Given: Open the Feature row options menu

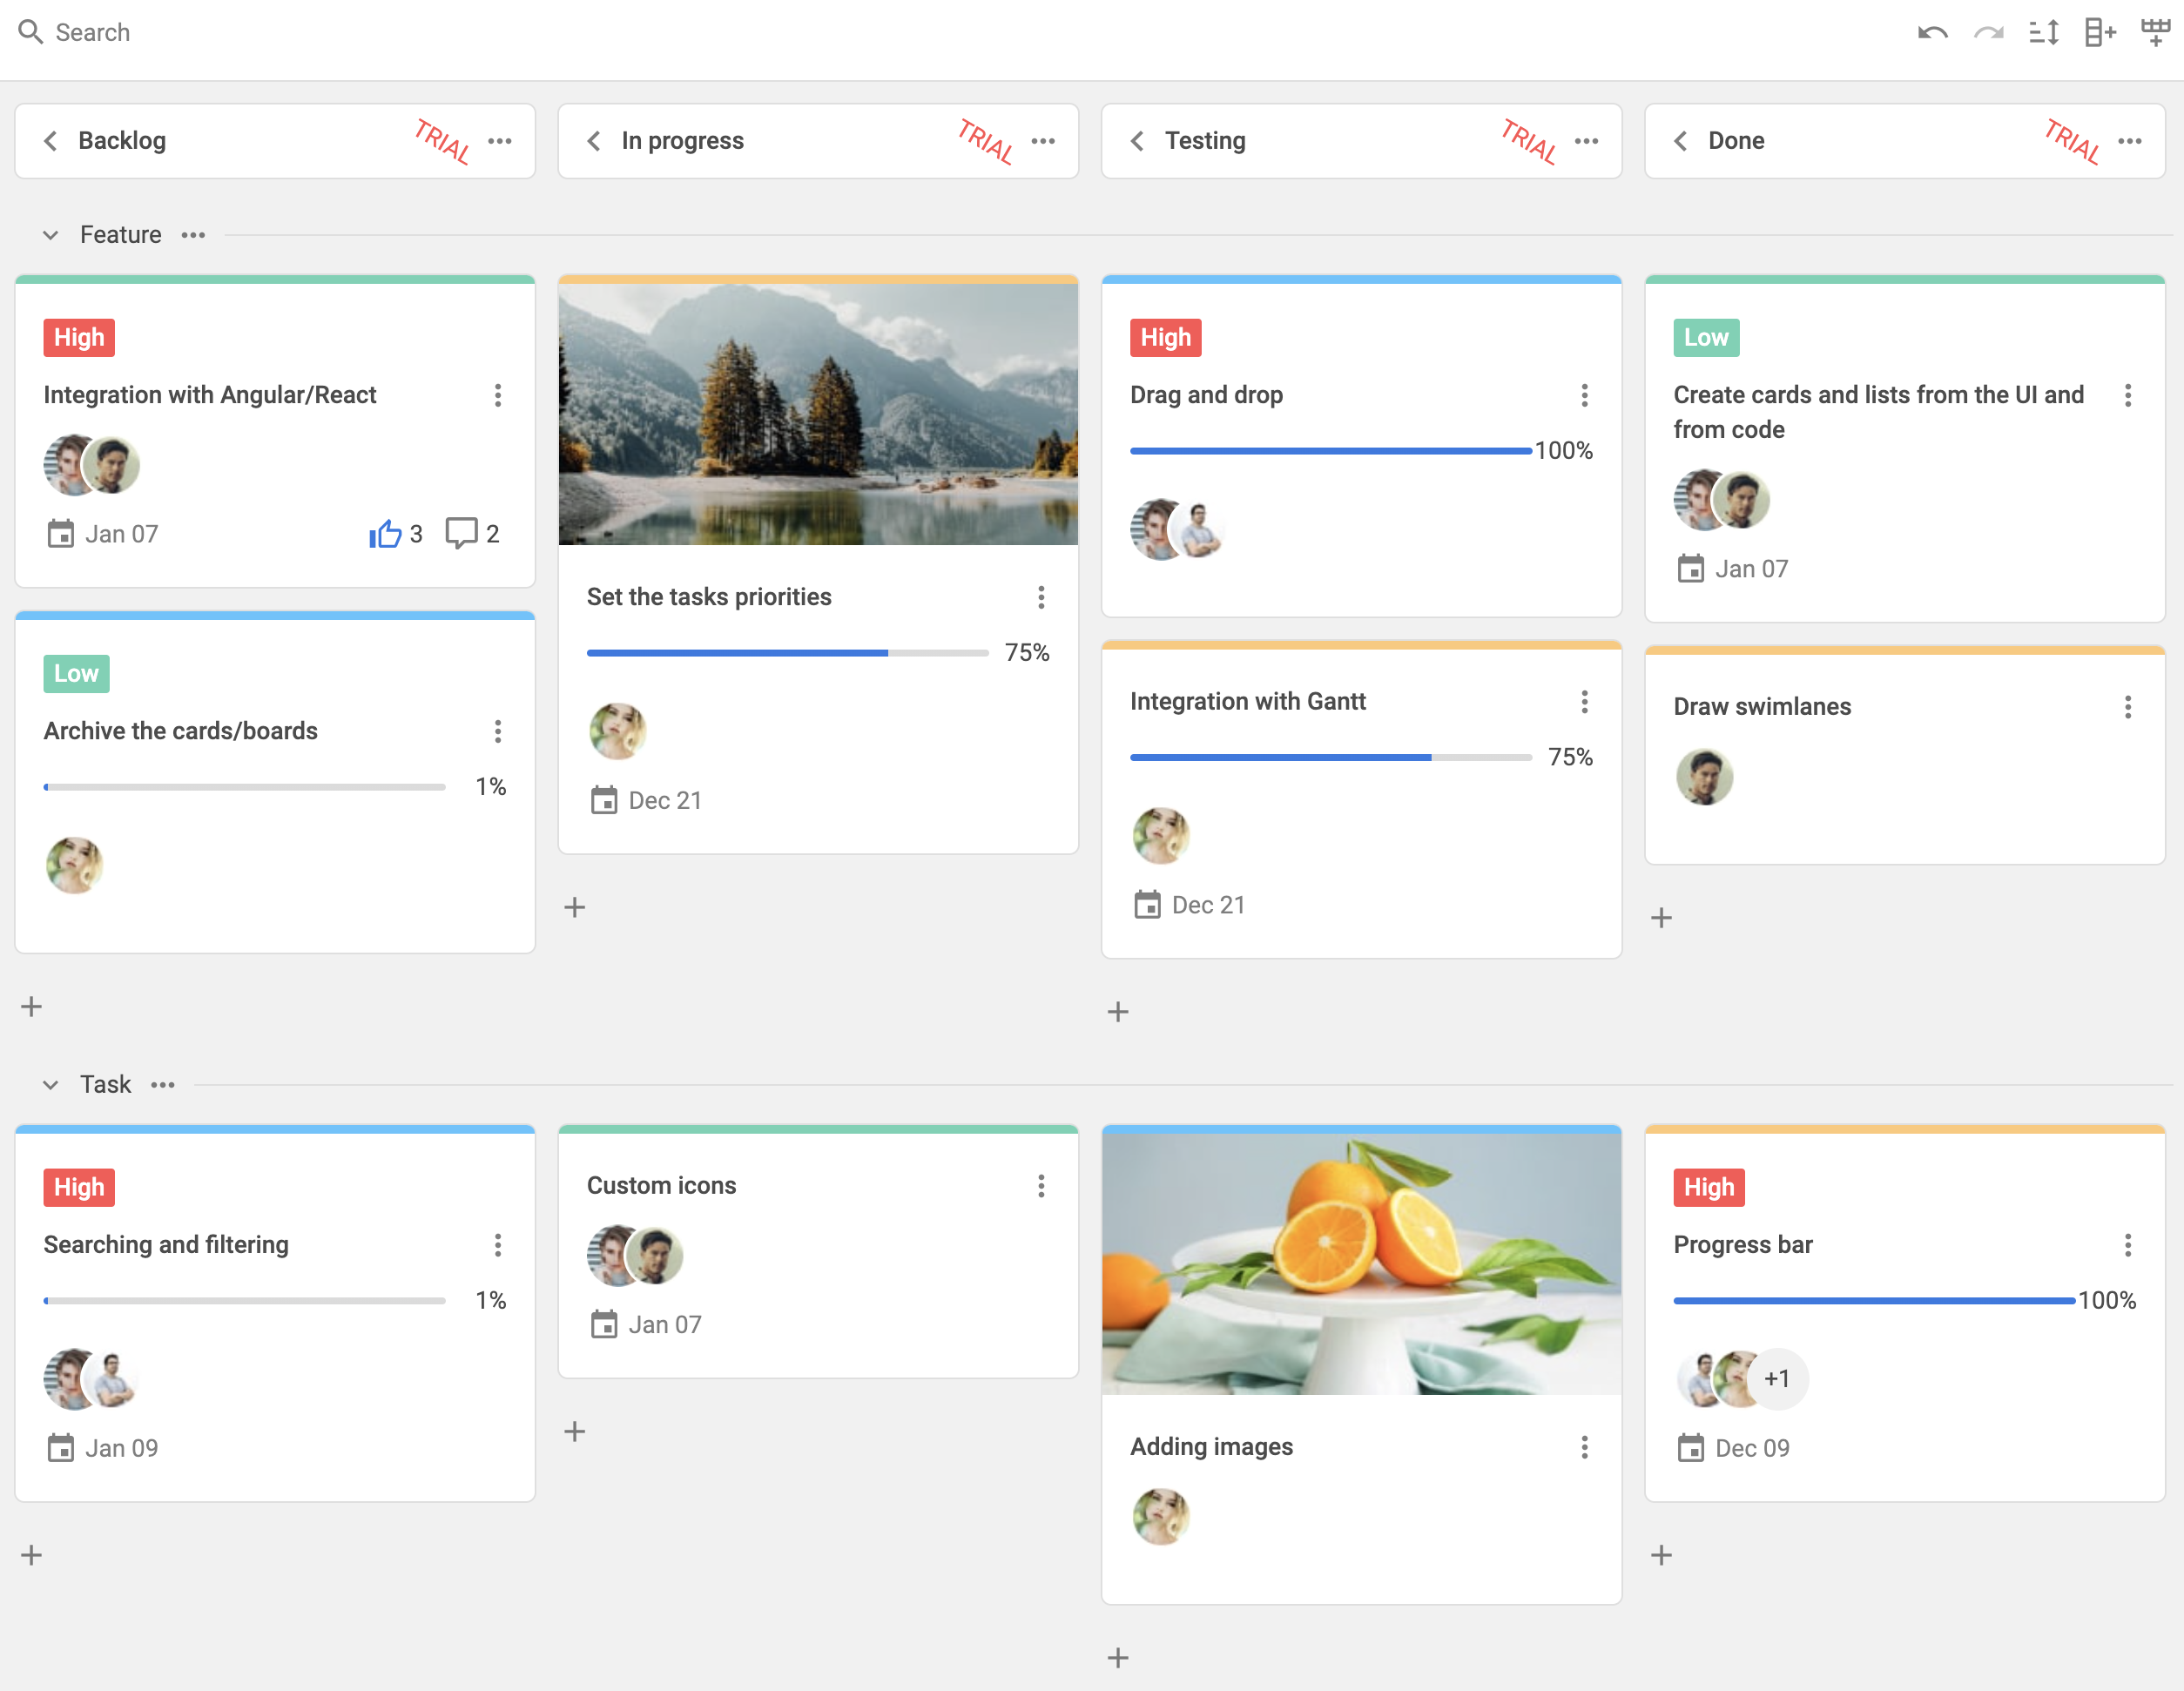Looking at the screenshot, I should click(193, 235).
